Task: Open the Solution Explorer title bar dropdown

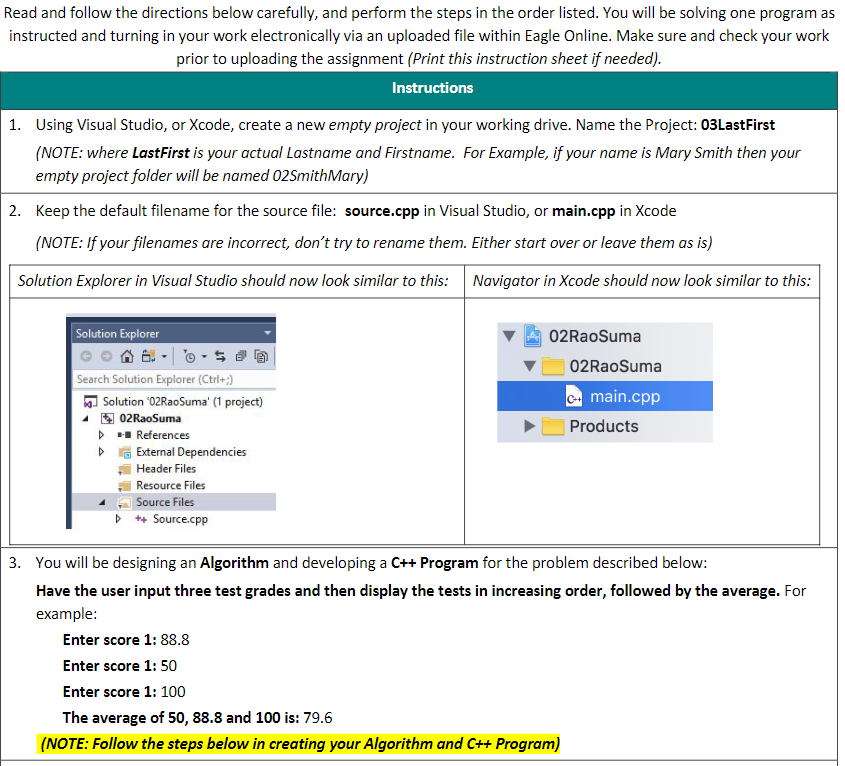Action: [x=267, y=334]
